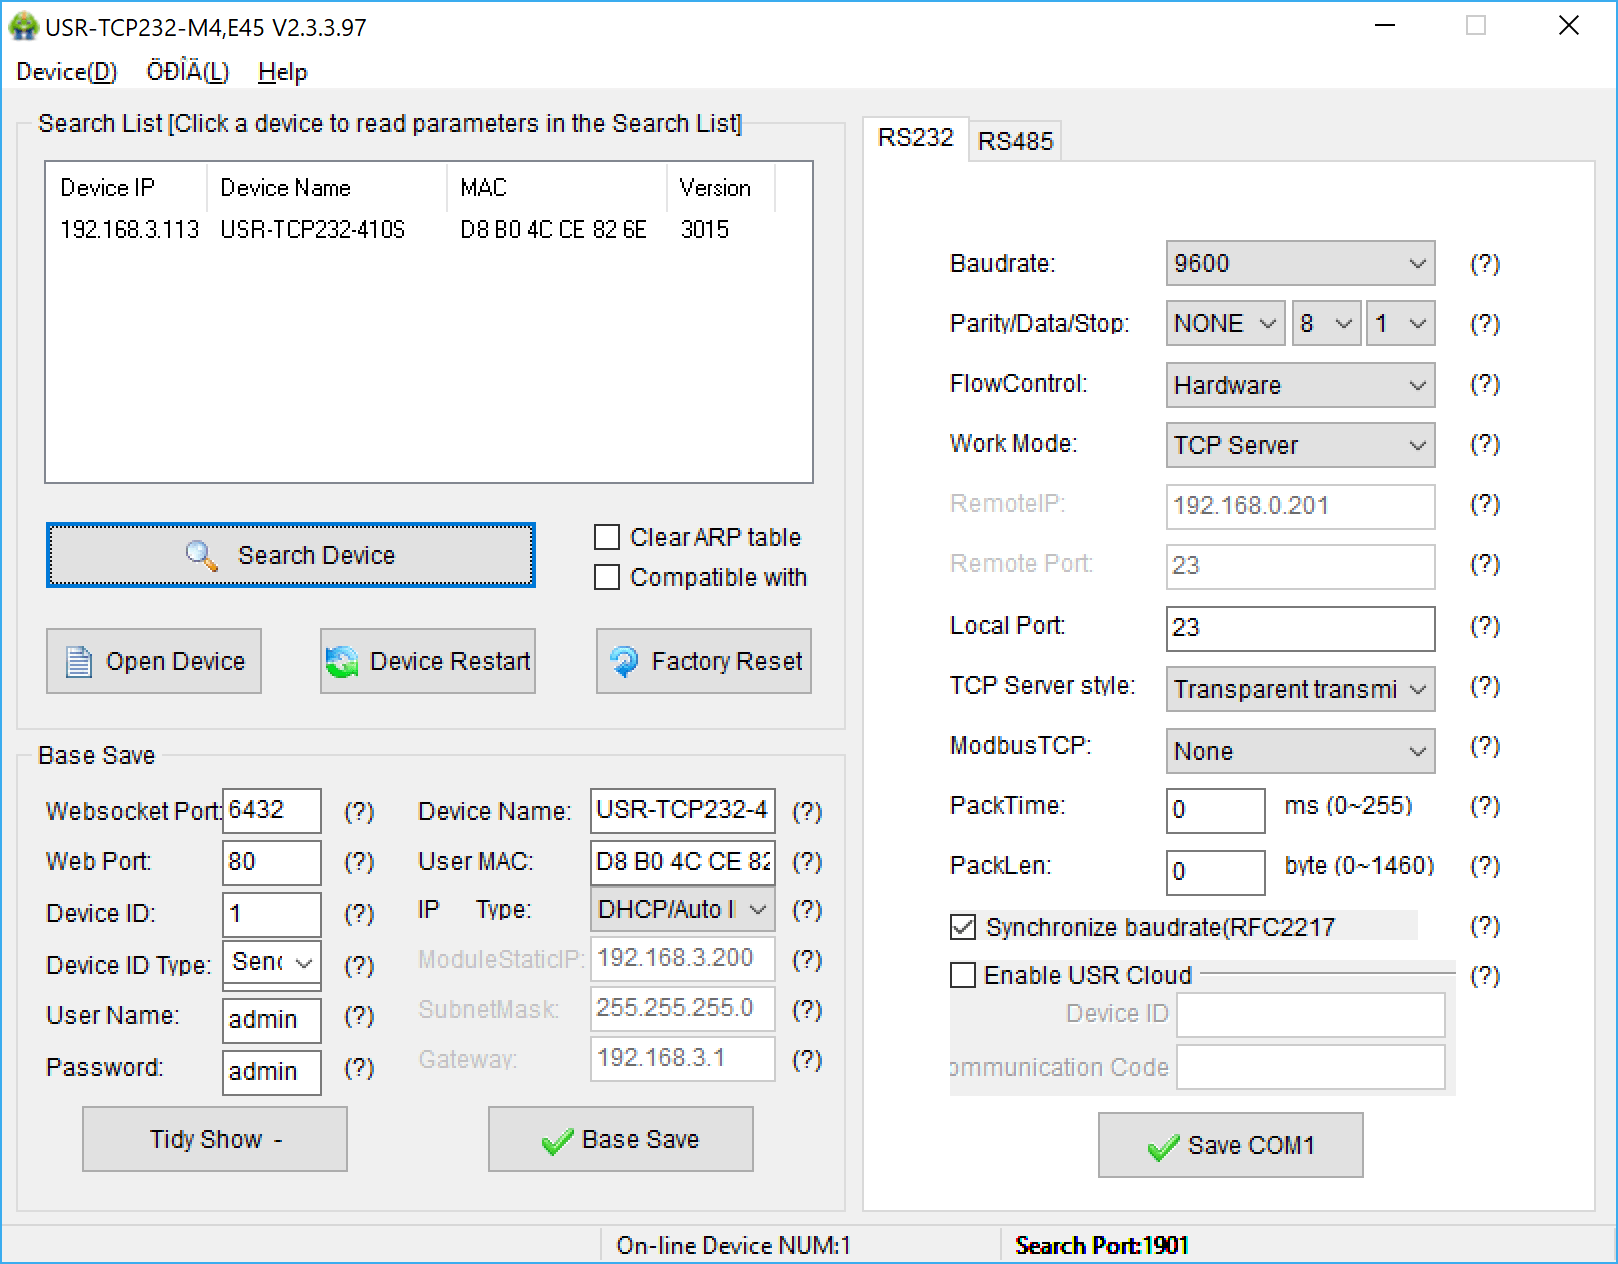Click the Factory Reset button

tap(704, 661)
